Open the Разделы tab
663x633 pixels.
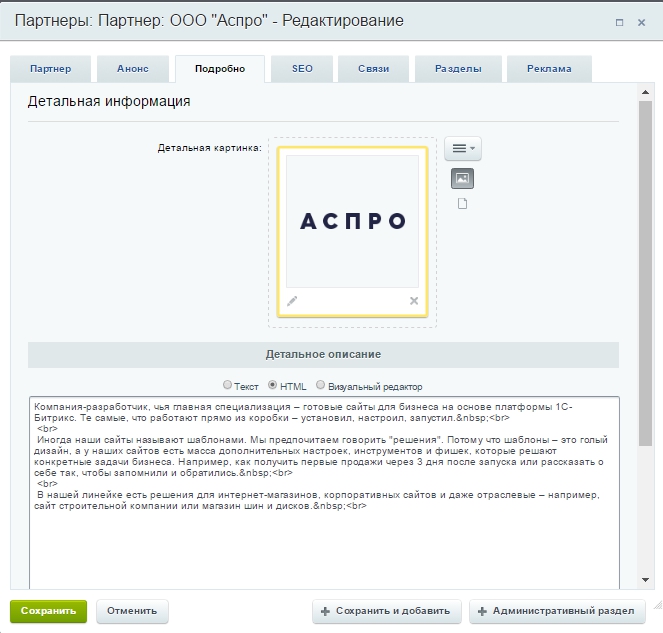[x=458, y=69]
